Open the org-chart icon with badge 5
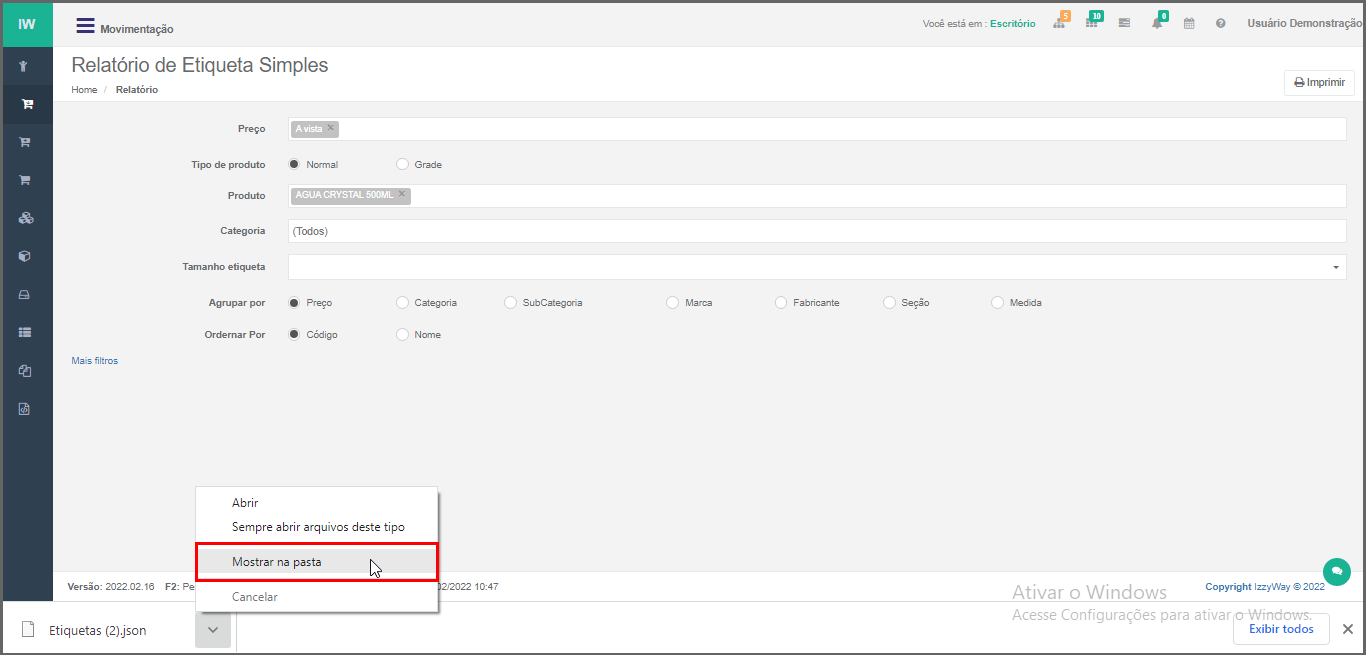 coord(1060,22)
